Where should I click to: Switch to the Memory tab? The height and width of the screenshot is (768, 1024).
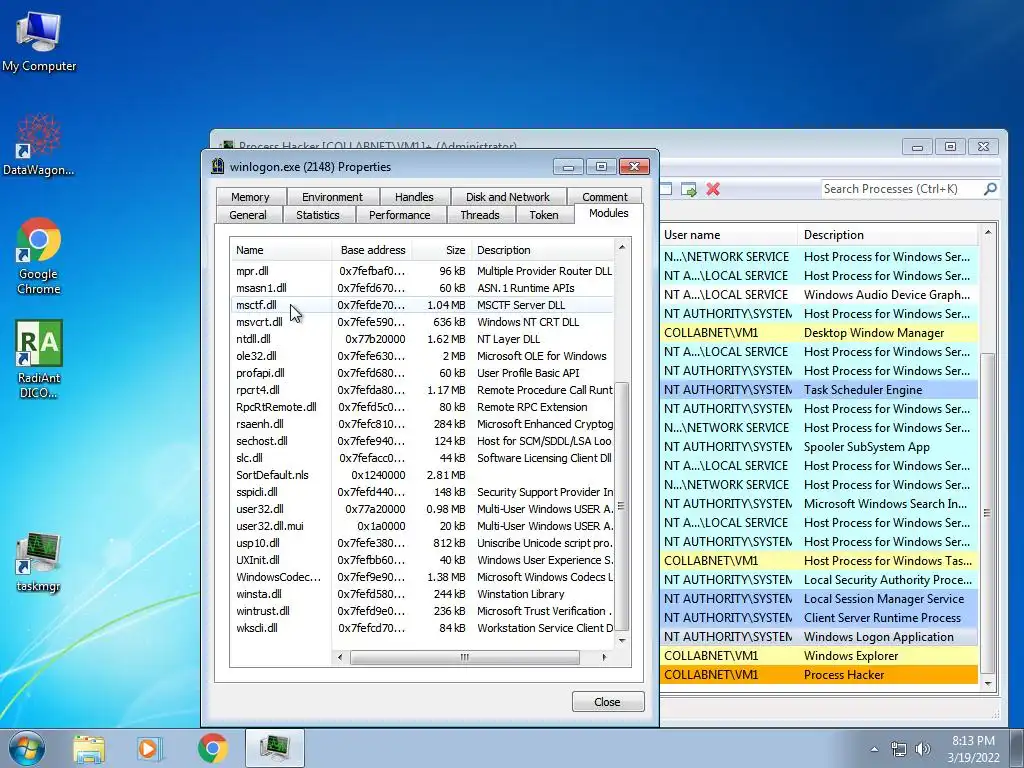tap(250, 197)
